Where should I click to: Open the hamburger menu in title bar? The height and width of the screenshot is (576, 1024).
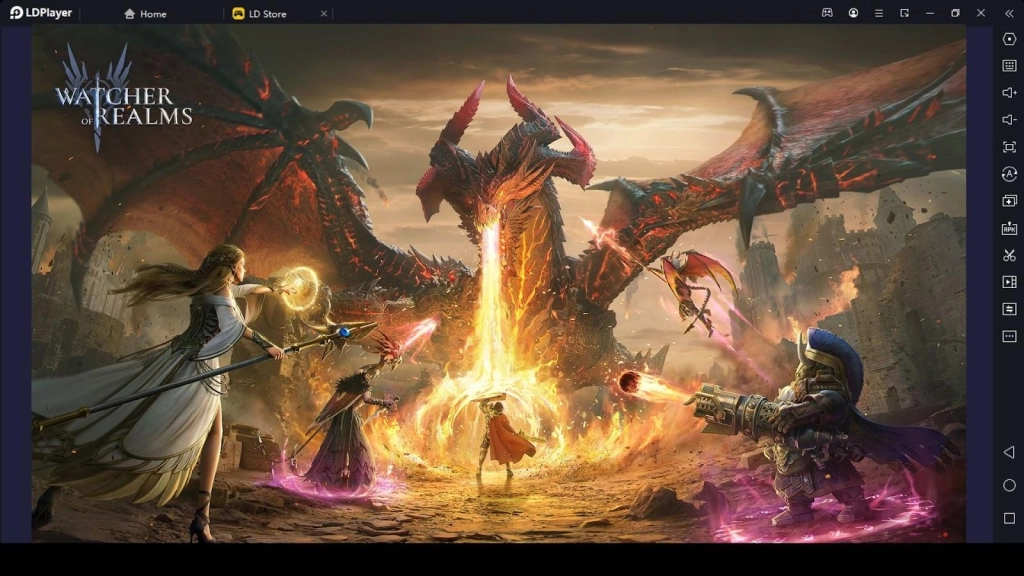pos(878,13)
